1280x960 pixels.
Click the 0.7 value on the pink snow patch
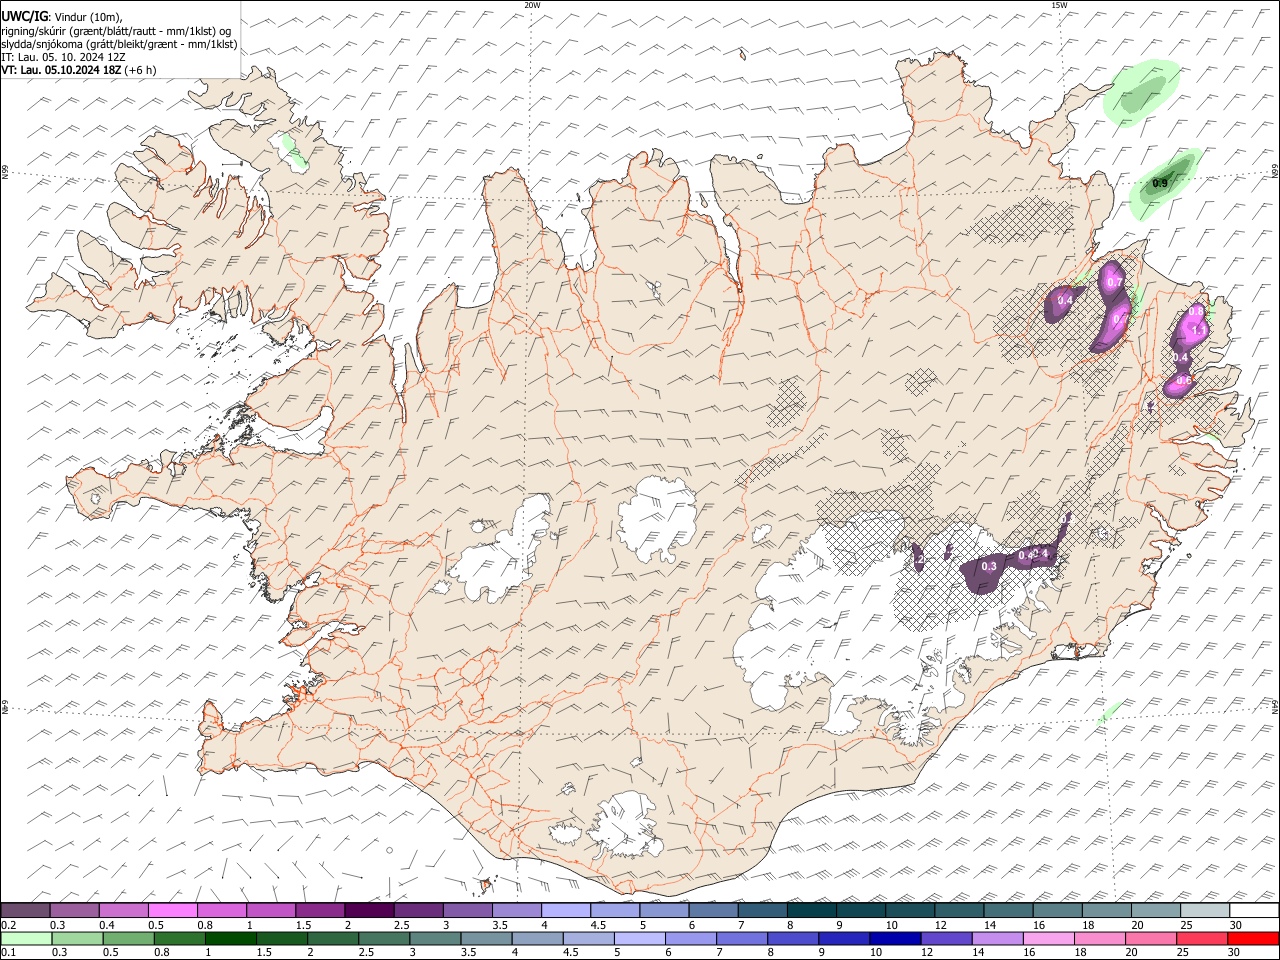click(1116, 283)
